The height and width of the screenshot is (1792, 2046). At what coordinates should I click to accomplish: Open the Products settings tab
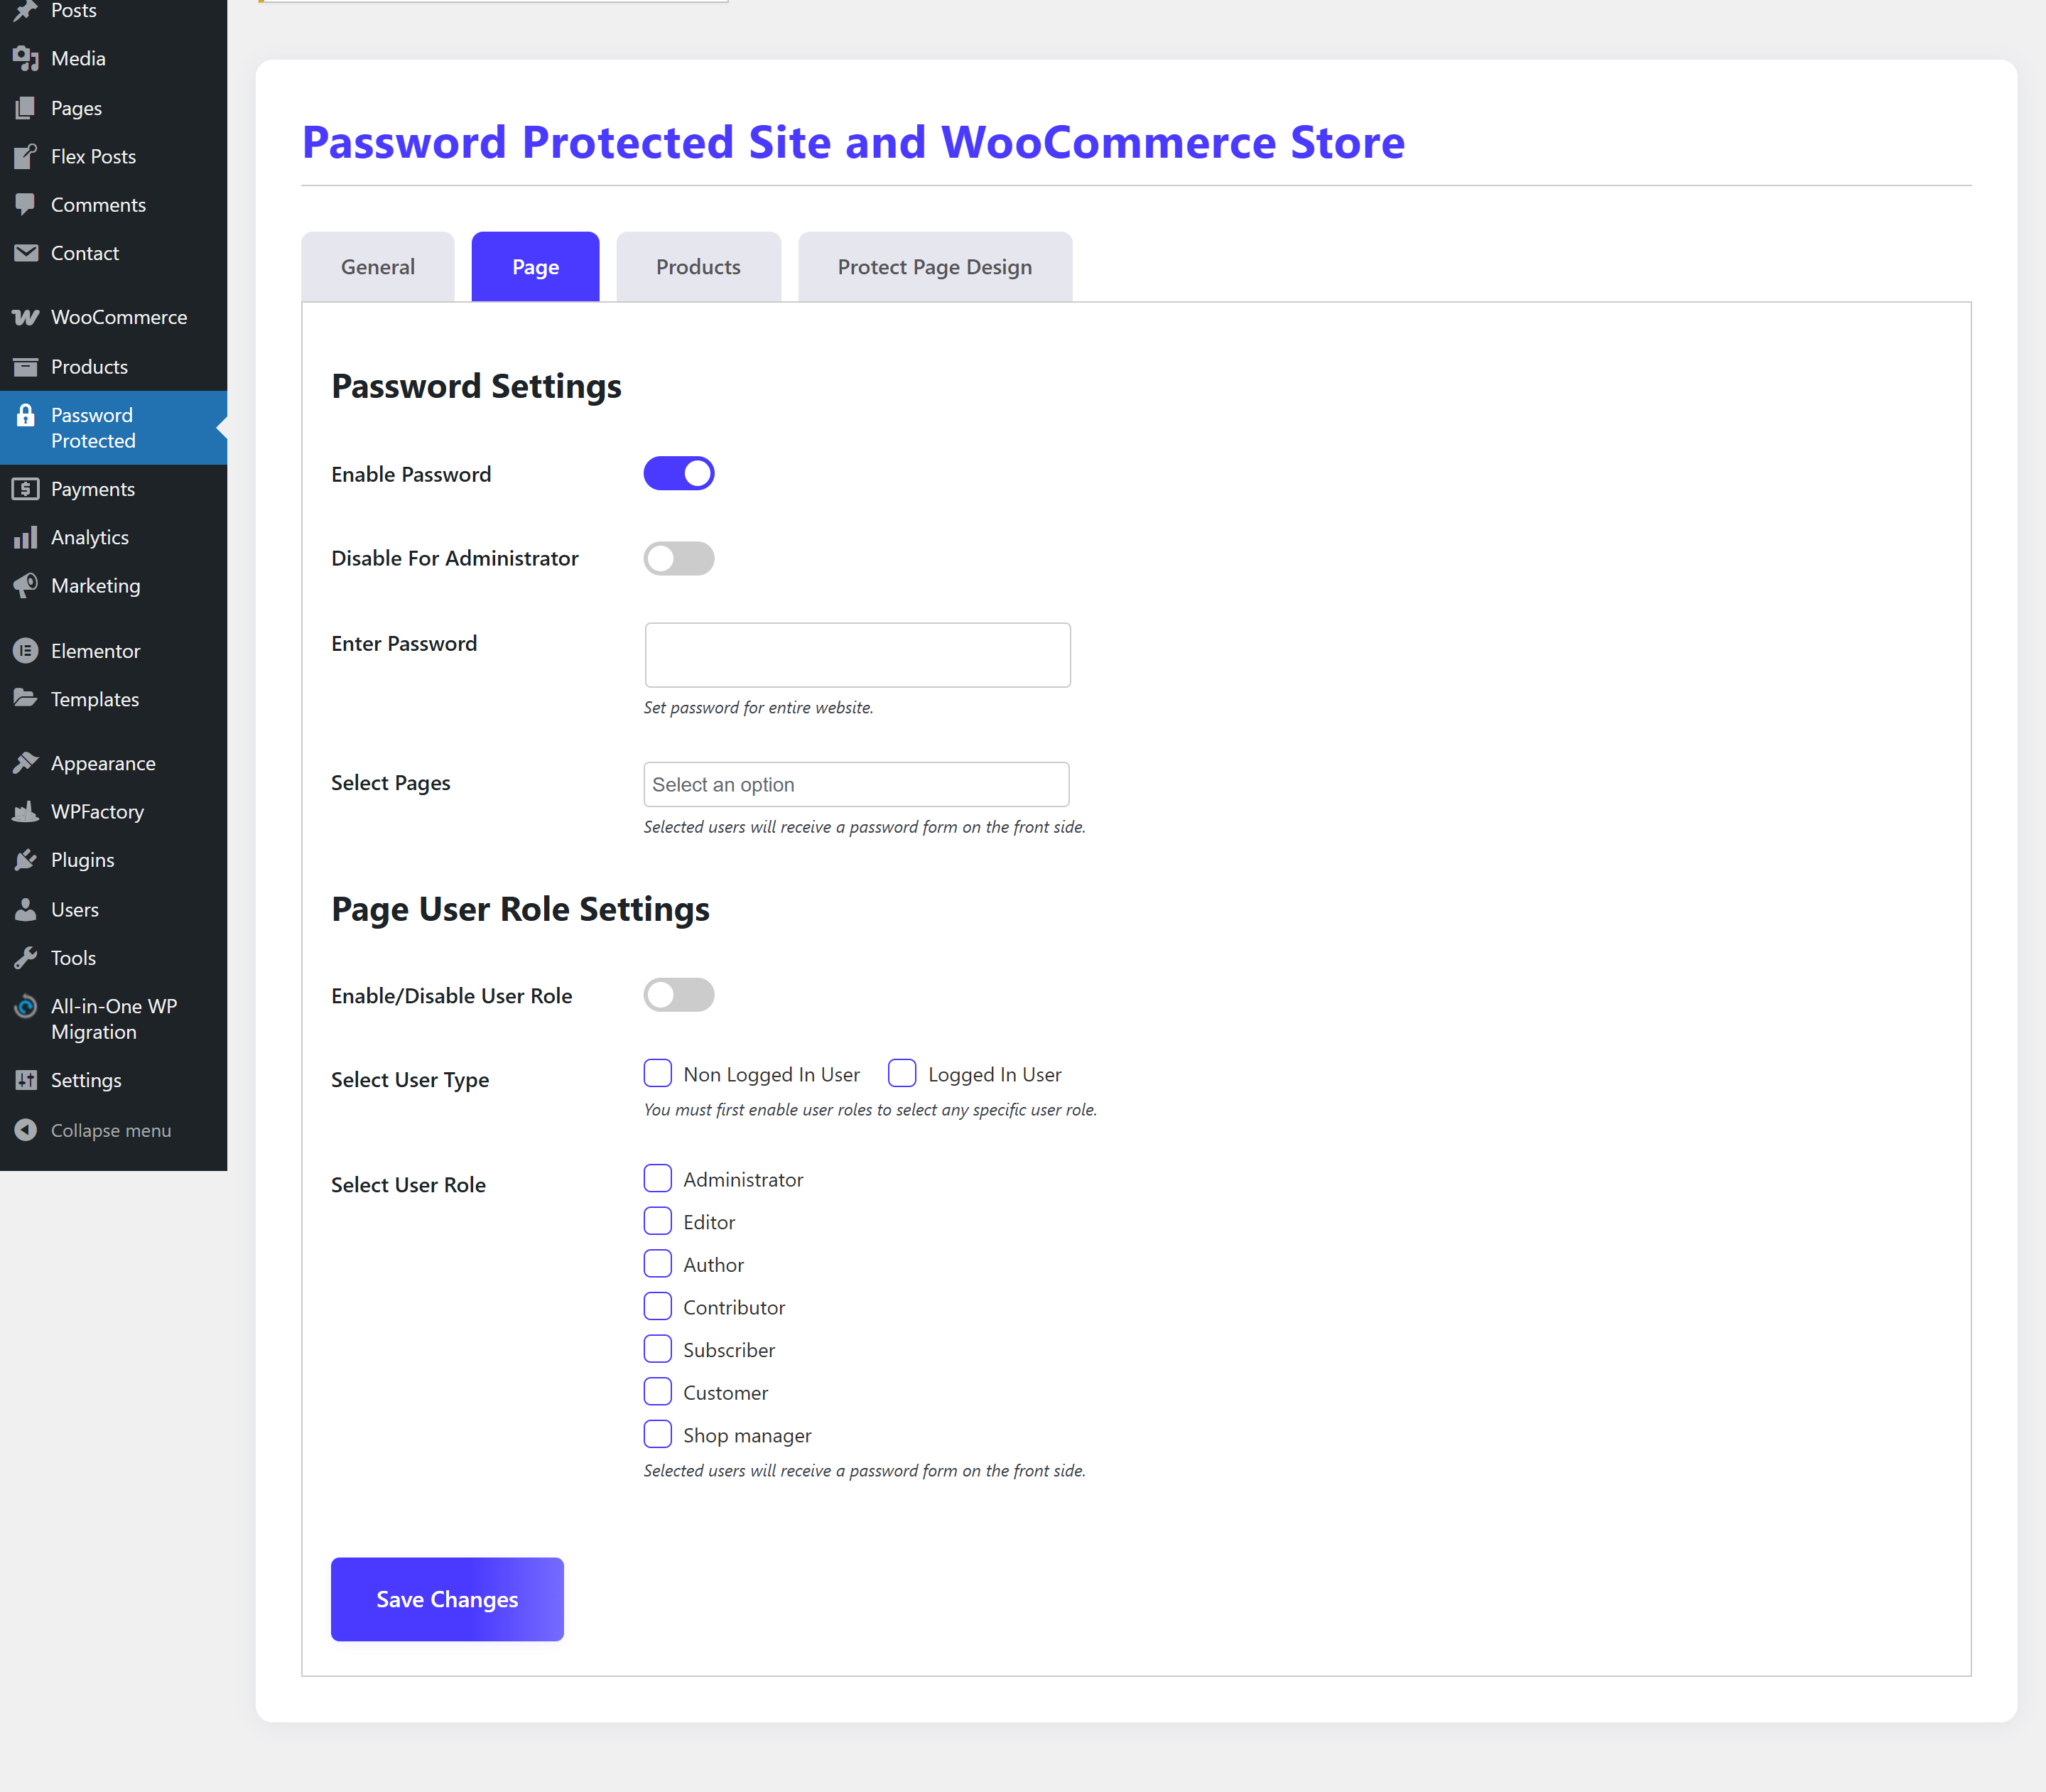pos(699,267)
